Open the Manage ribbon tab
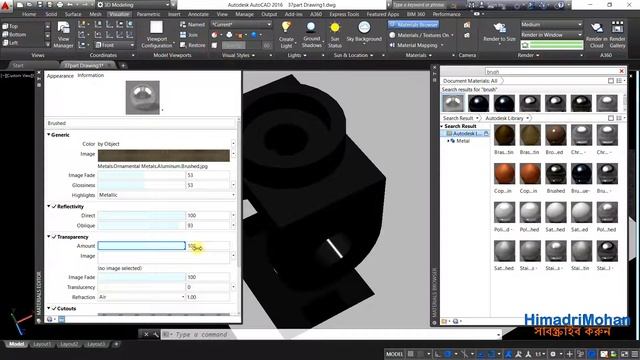 pos(244,14)
